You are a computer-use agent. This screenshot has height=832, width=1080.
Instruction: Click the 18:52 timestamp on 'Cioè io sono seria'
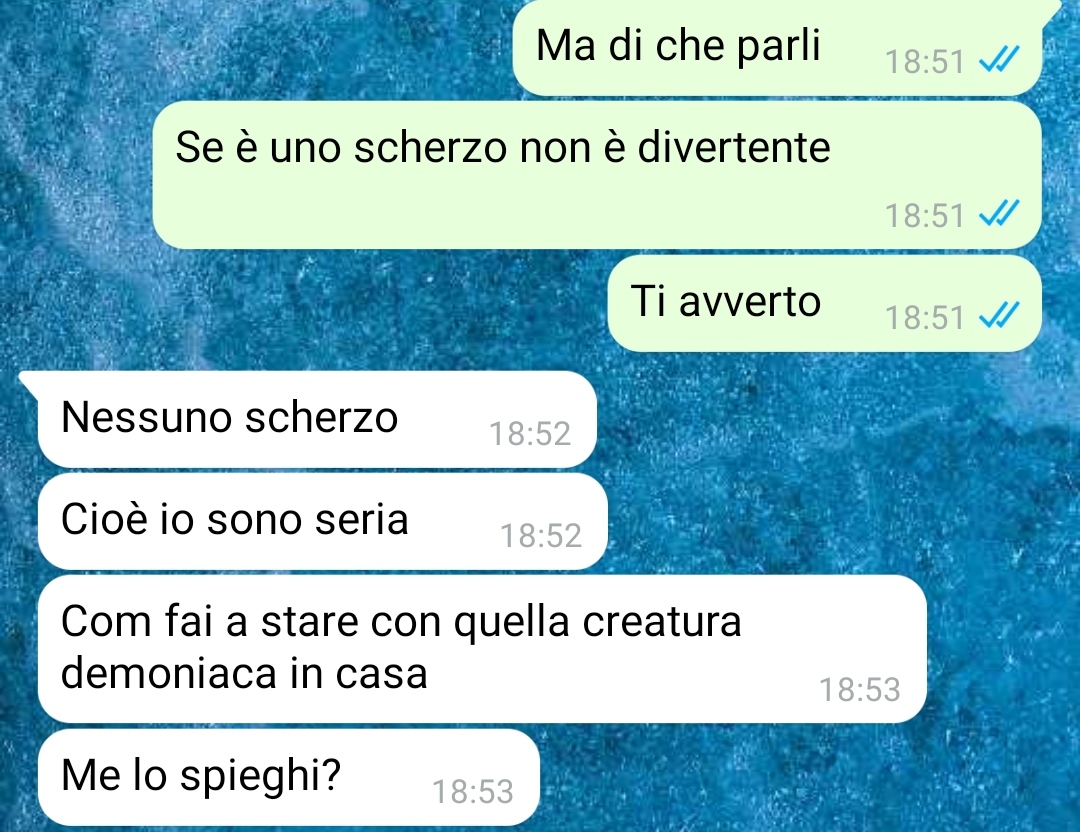[x=541, y=536]
